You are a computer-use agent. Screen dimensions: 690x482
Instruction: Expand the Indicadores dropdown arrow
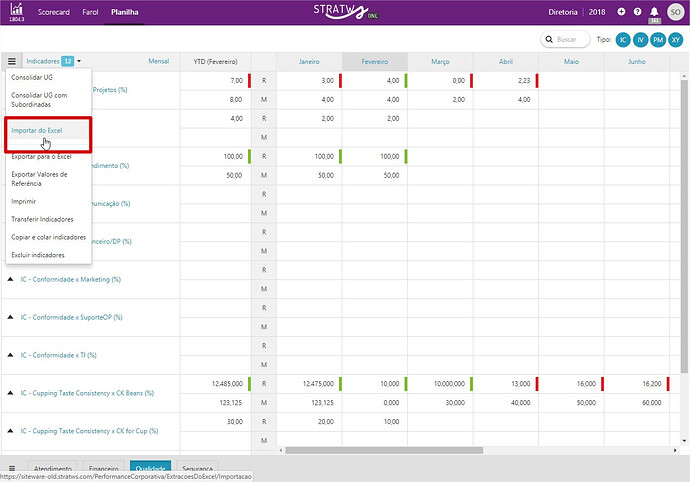[79, 61]
